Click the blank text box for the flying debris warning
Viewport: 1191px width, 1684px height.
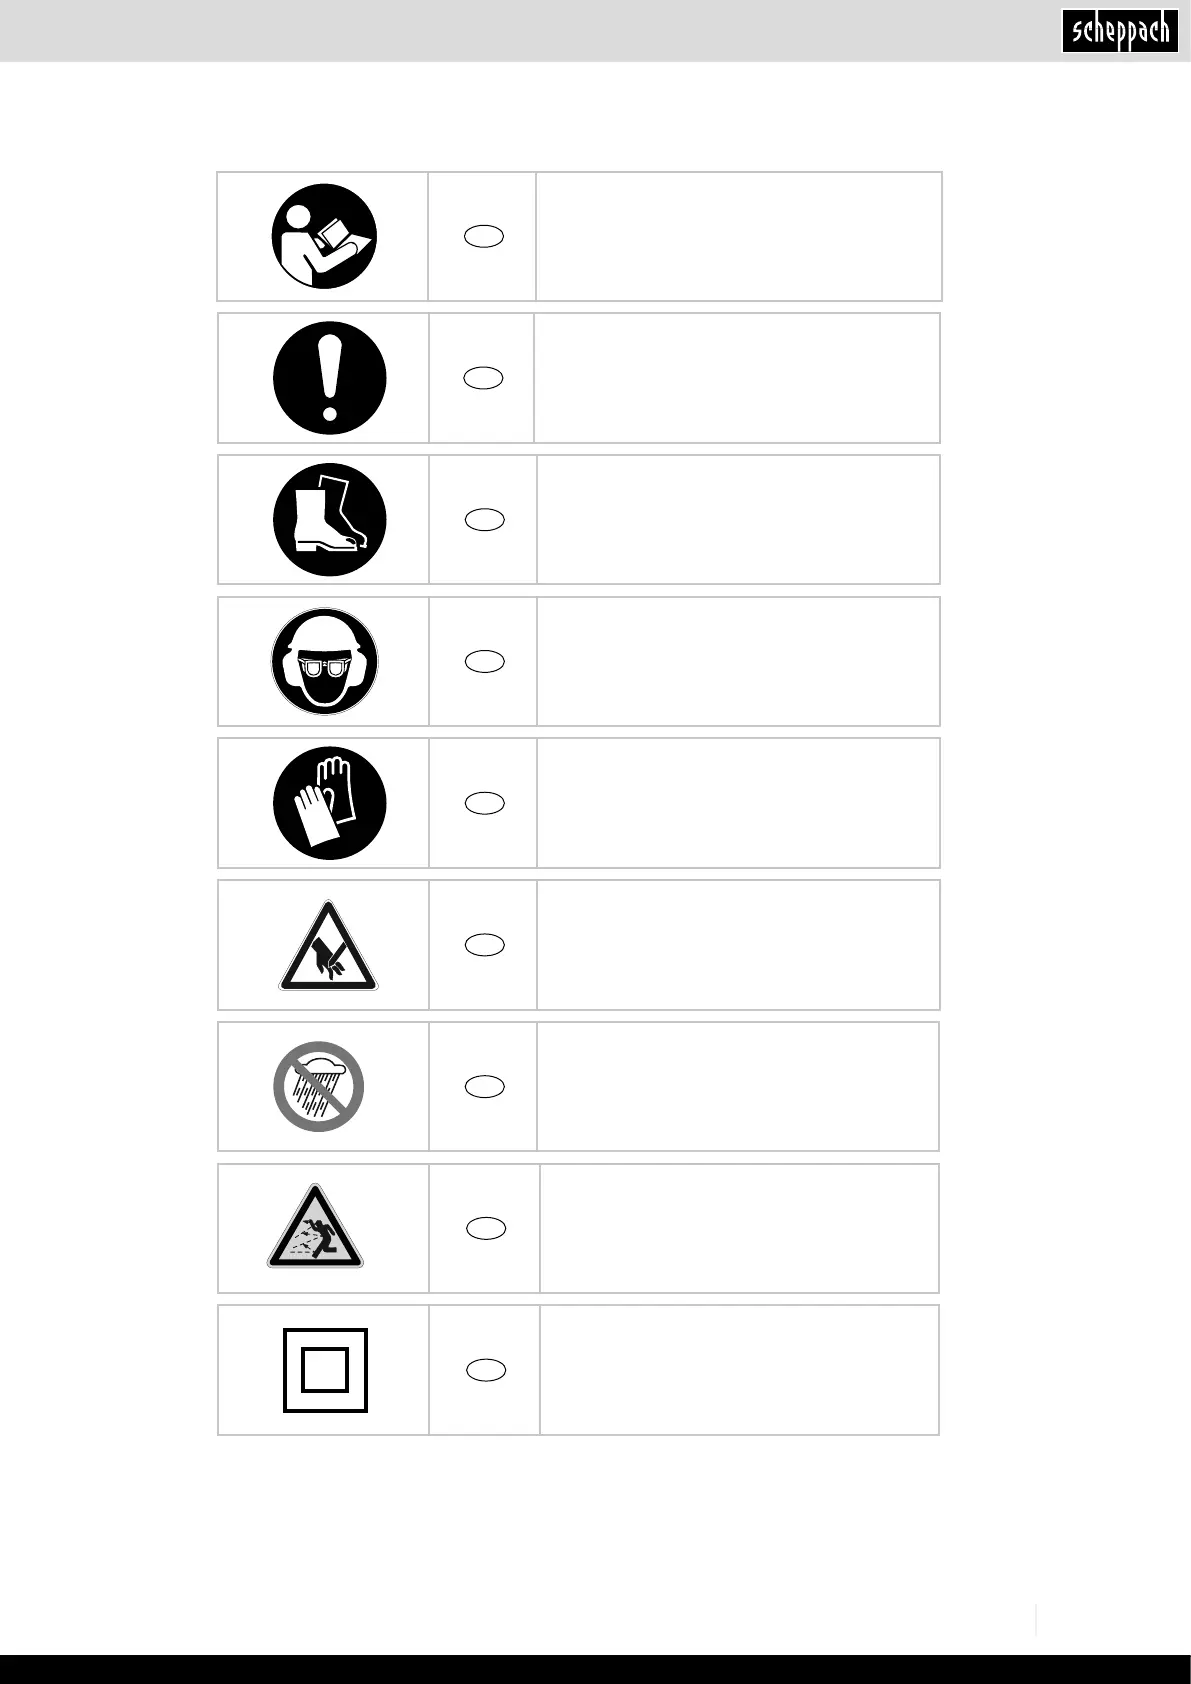(739, 1229)
